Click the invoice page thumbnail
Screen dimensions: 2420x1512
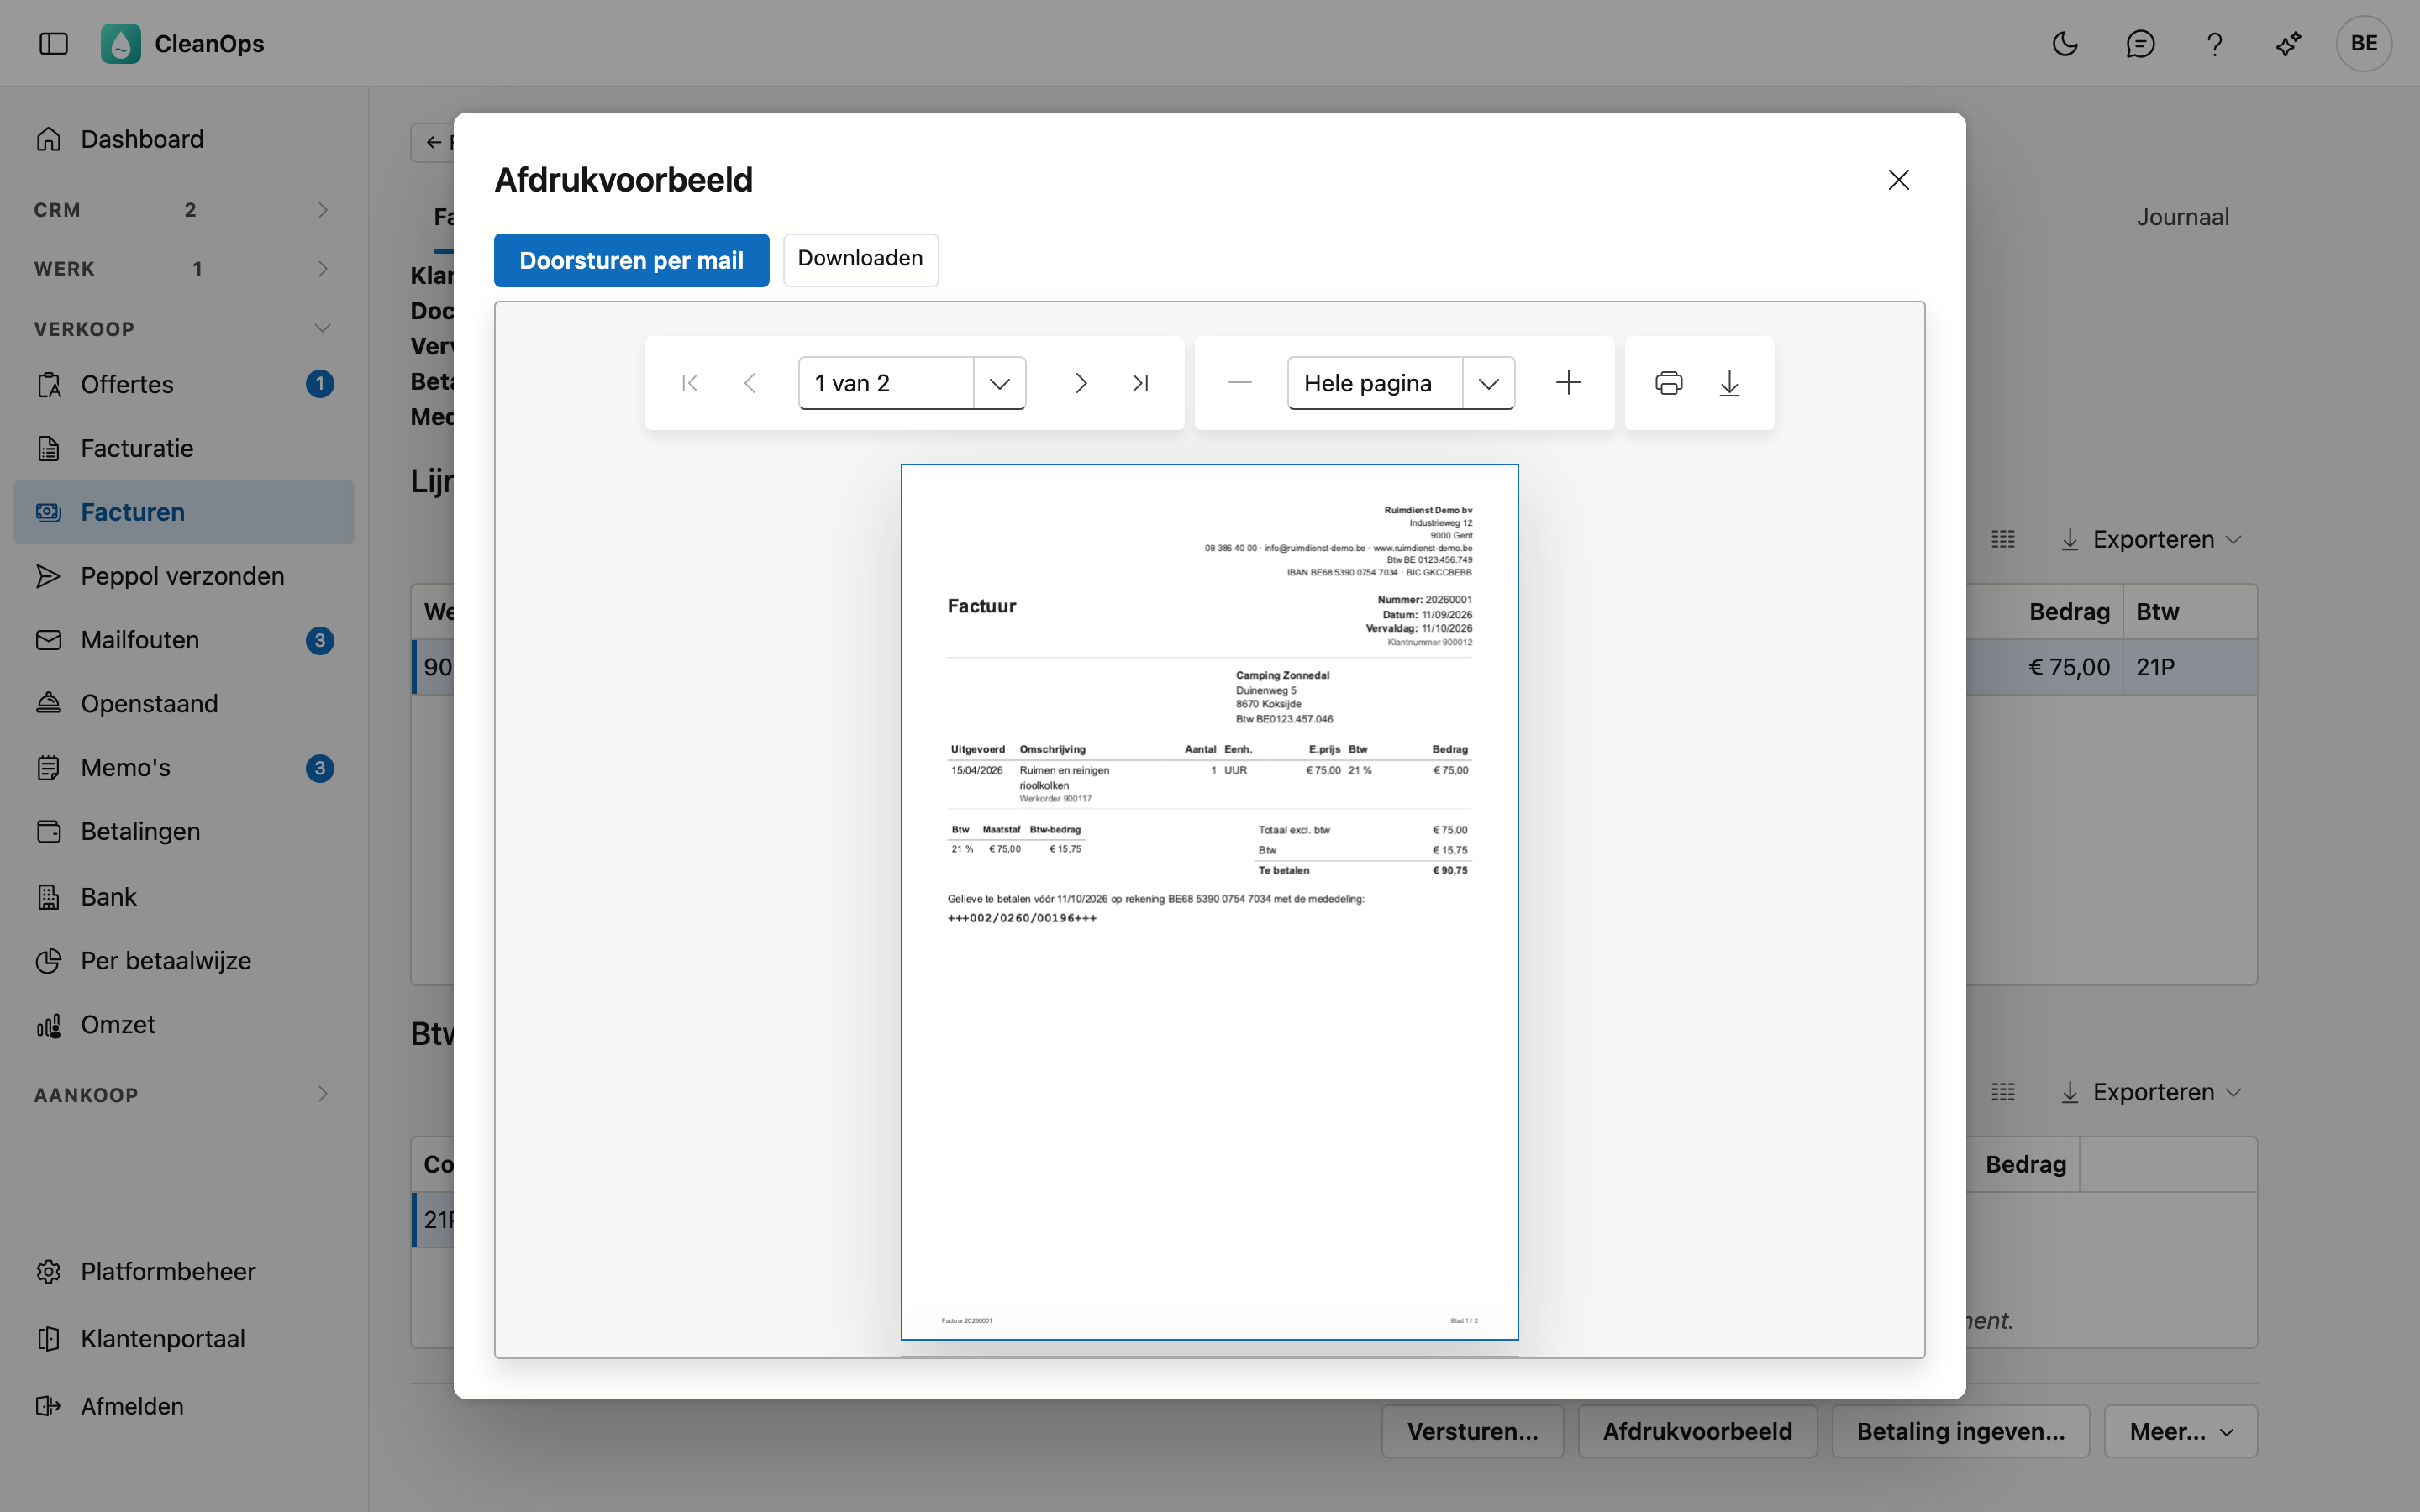(x=1209, y=901)
